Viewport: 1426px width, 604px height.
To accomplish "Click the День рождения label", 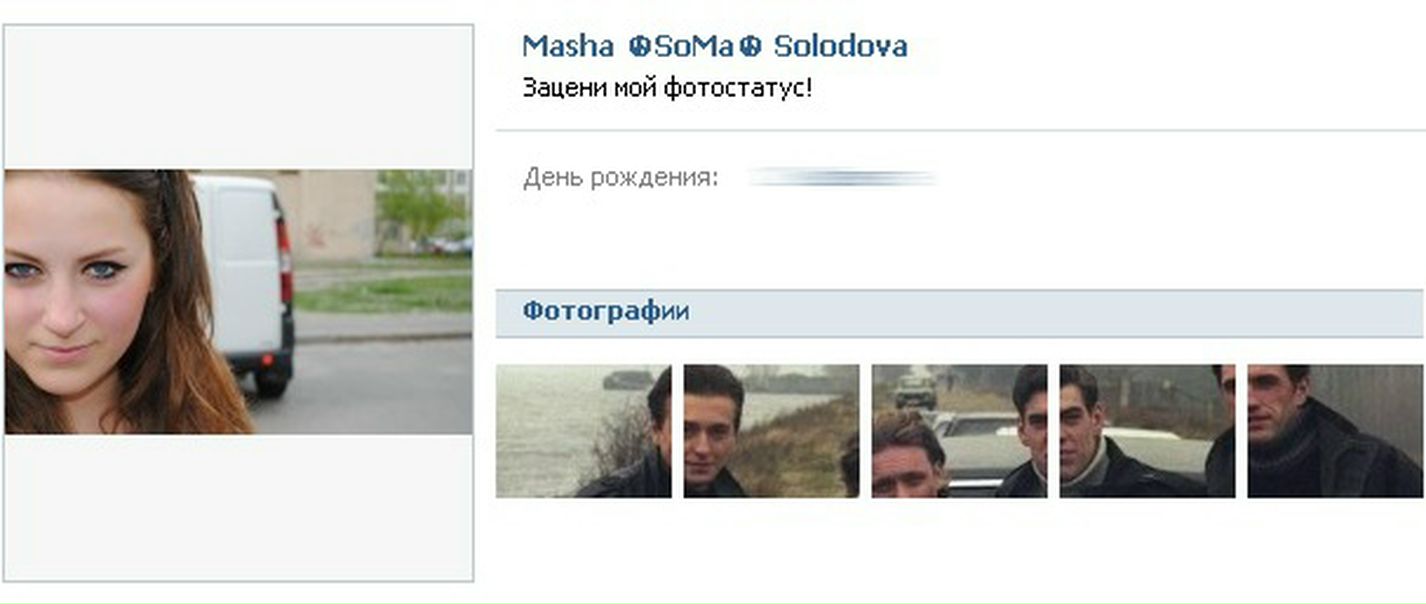I will [620, 180].
